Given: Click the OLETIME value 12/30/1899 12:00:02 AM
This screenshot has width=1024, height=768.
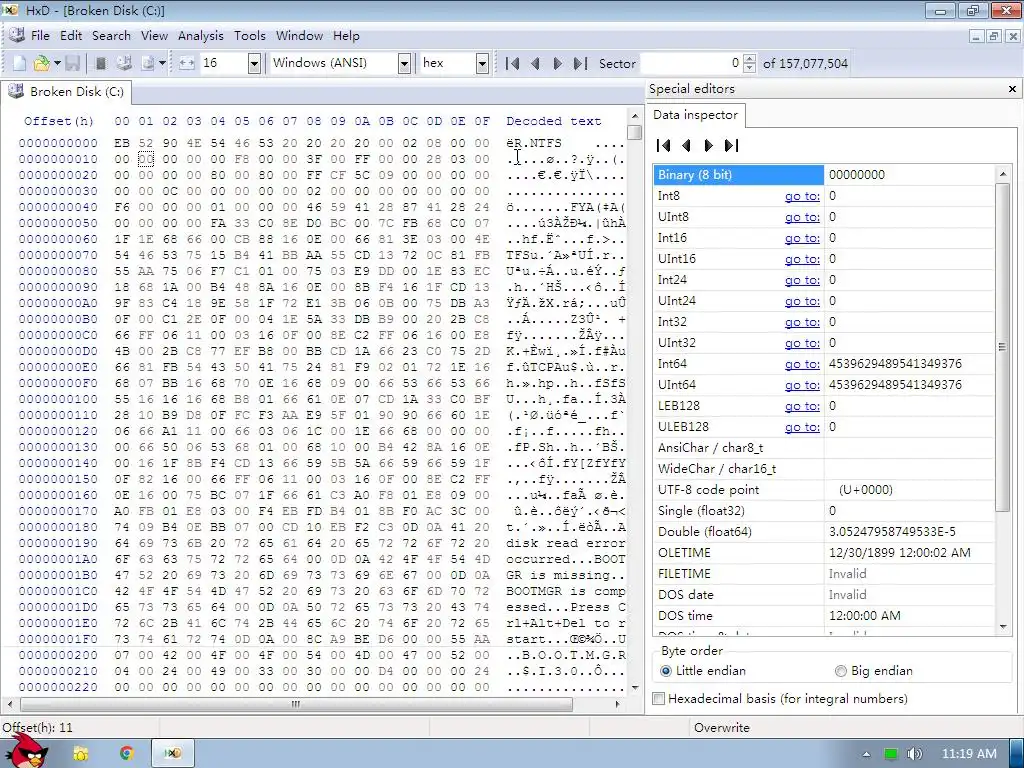Looking at the screenshot, I should tap(900, 552).
